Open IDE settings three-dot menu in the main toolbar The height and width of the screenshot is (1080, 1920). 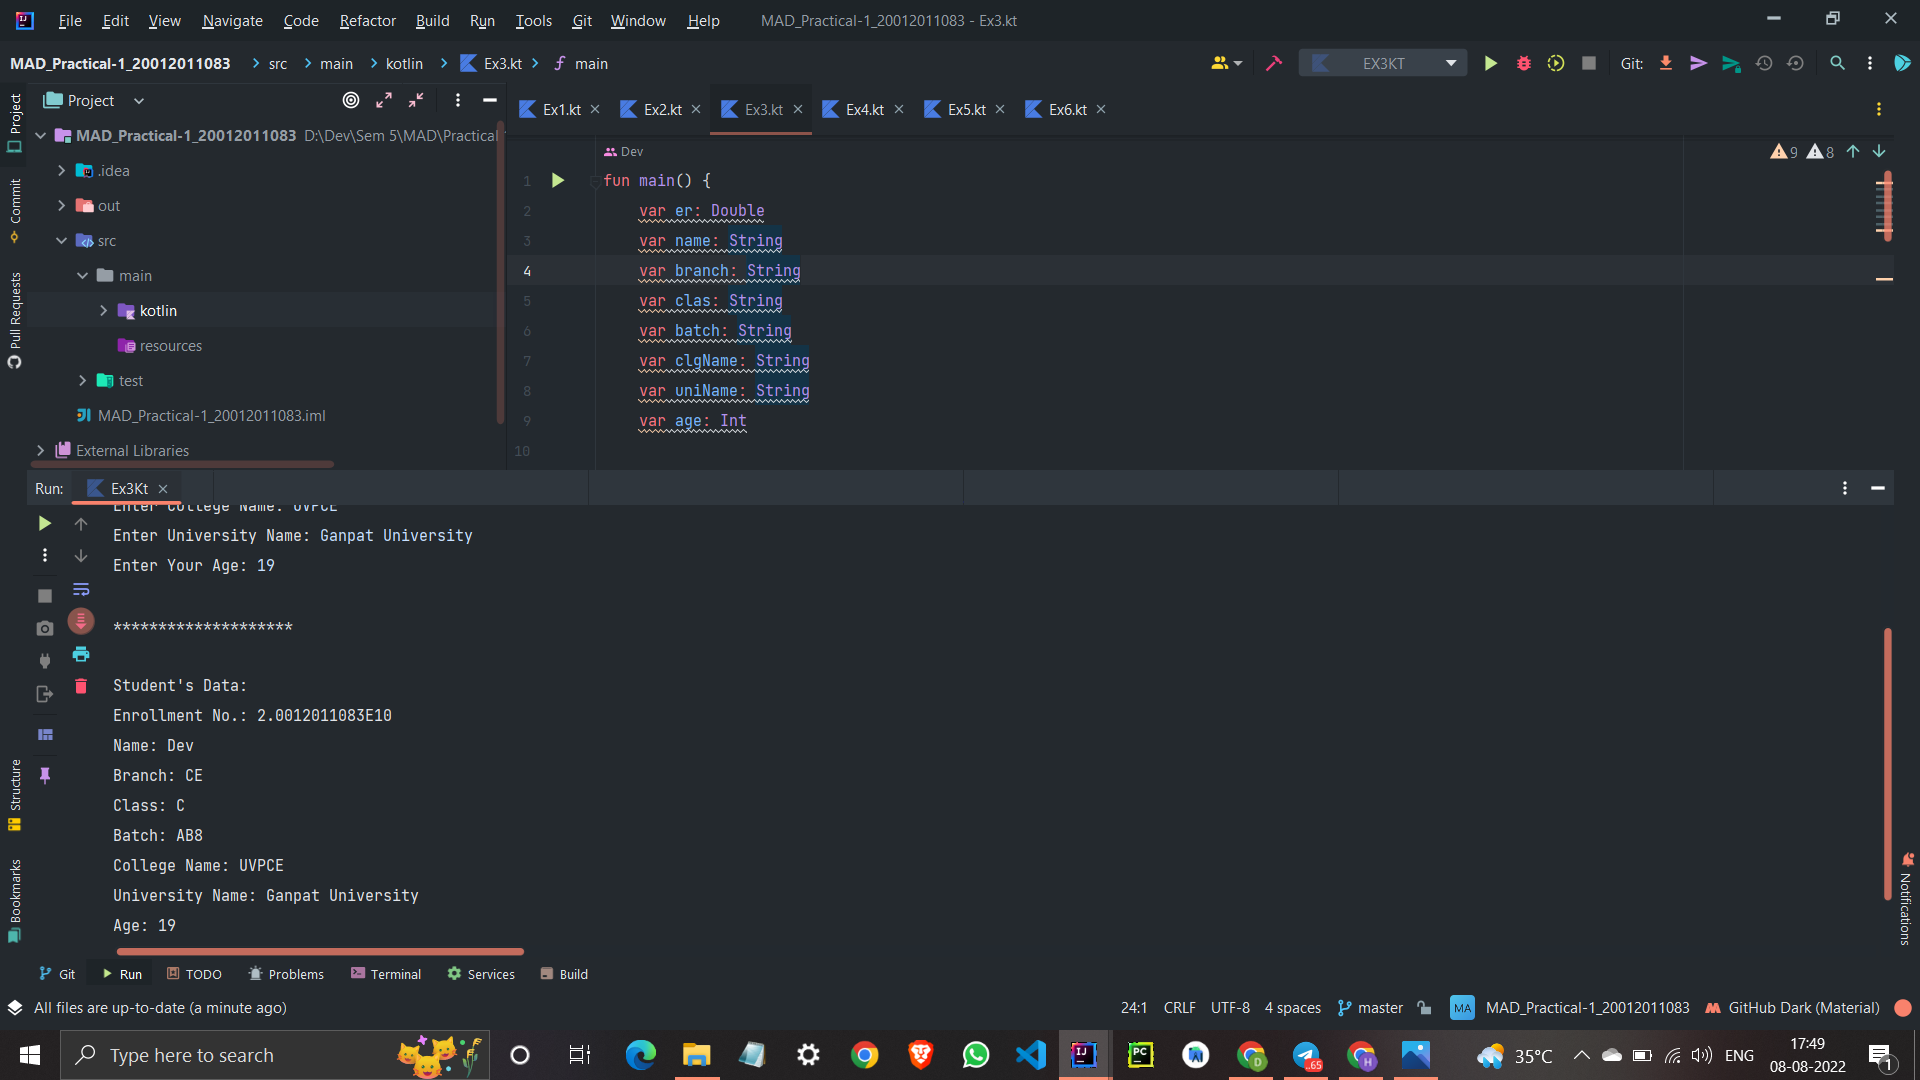1869,63
